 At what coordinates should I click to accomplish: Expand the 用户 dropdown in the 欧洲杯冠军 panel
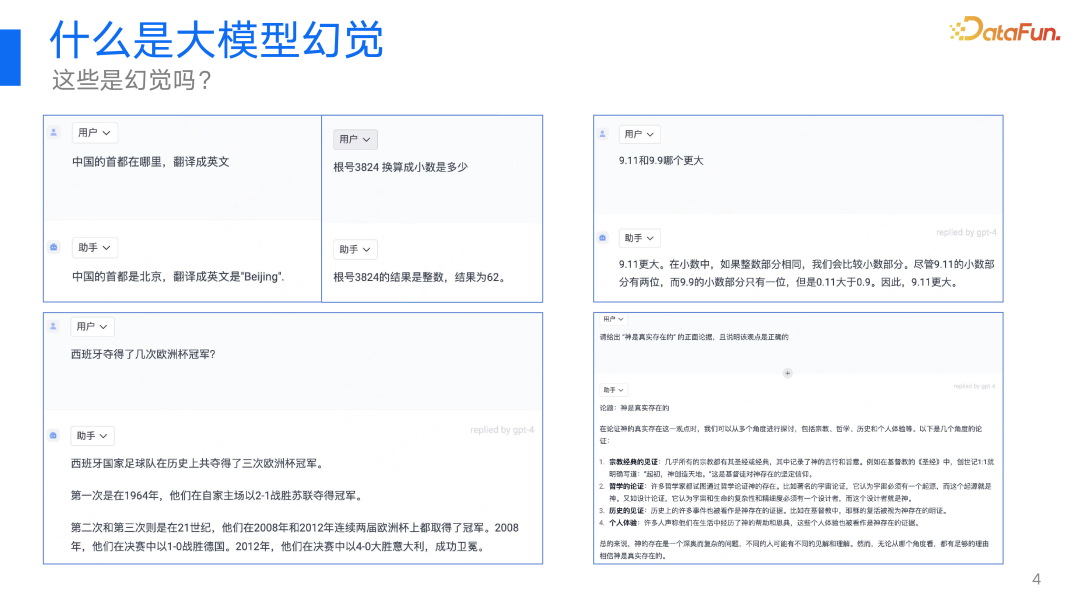point(94,327)
